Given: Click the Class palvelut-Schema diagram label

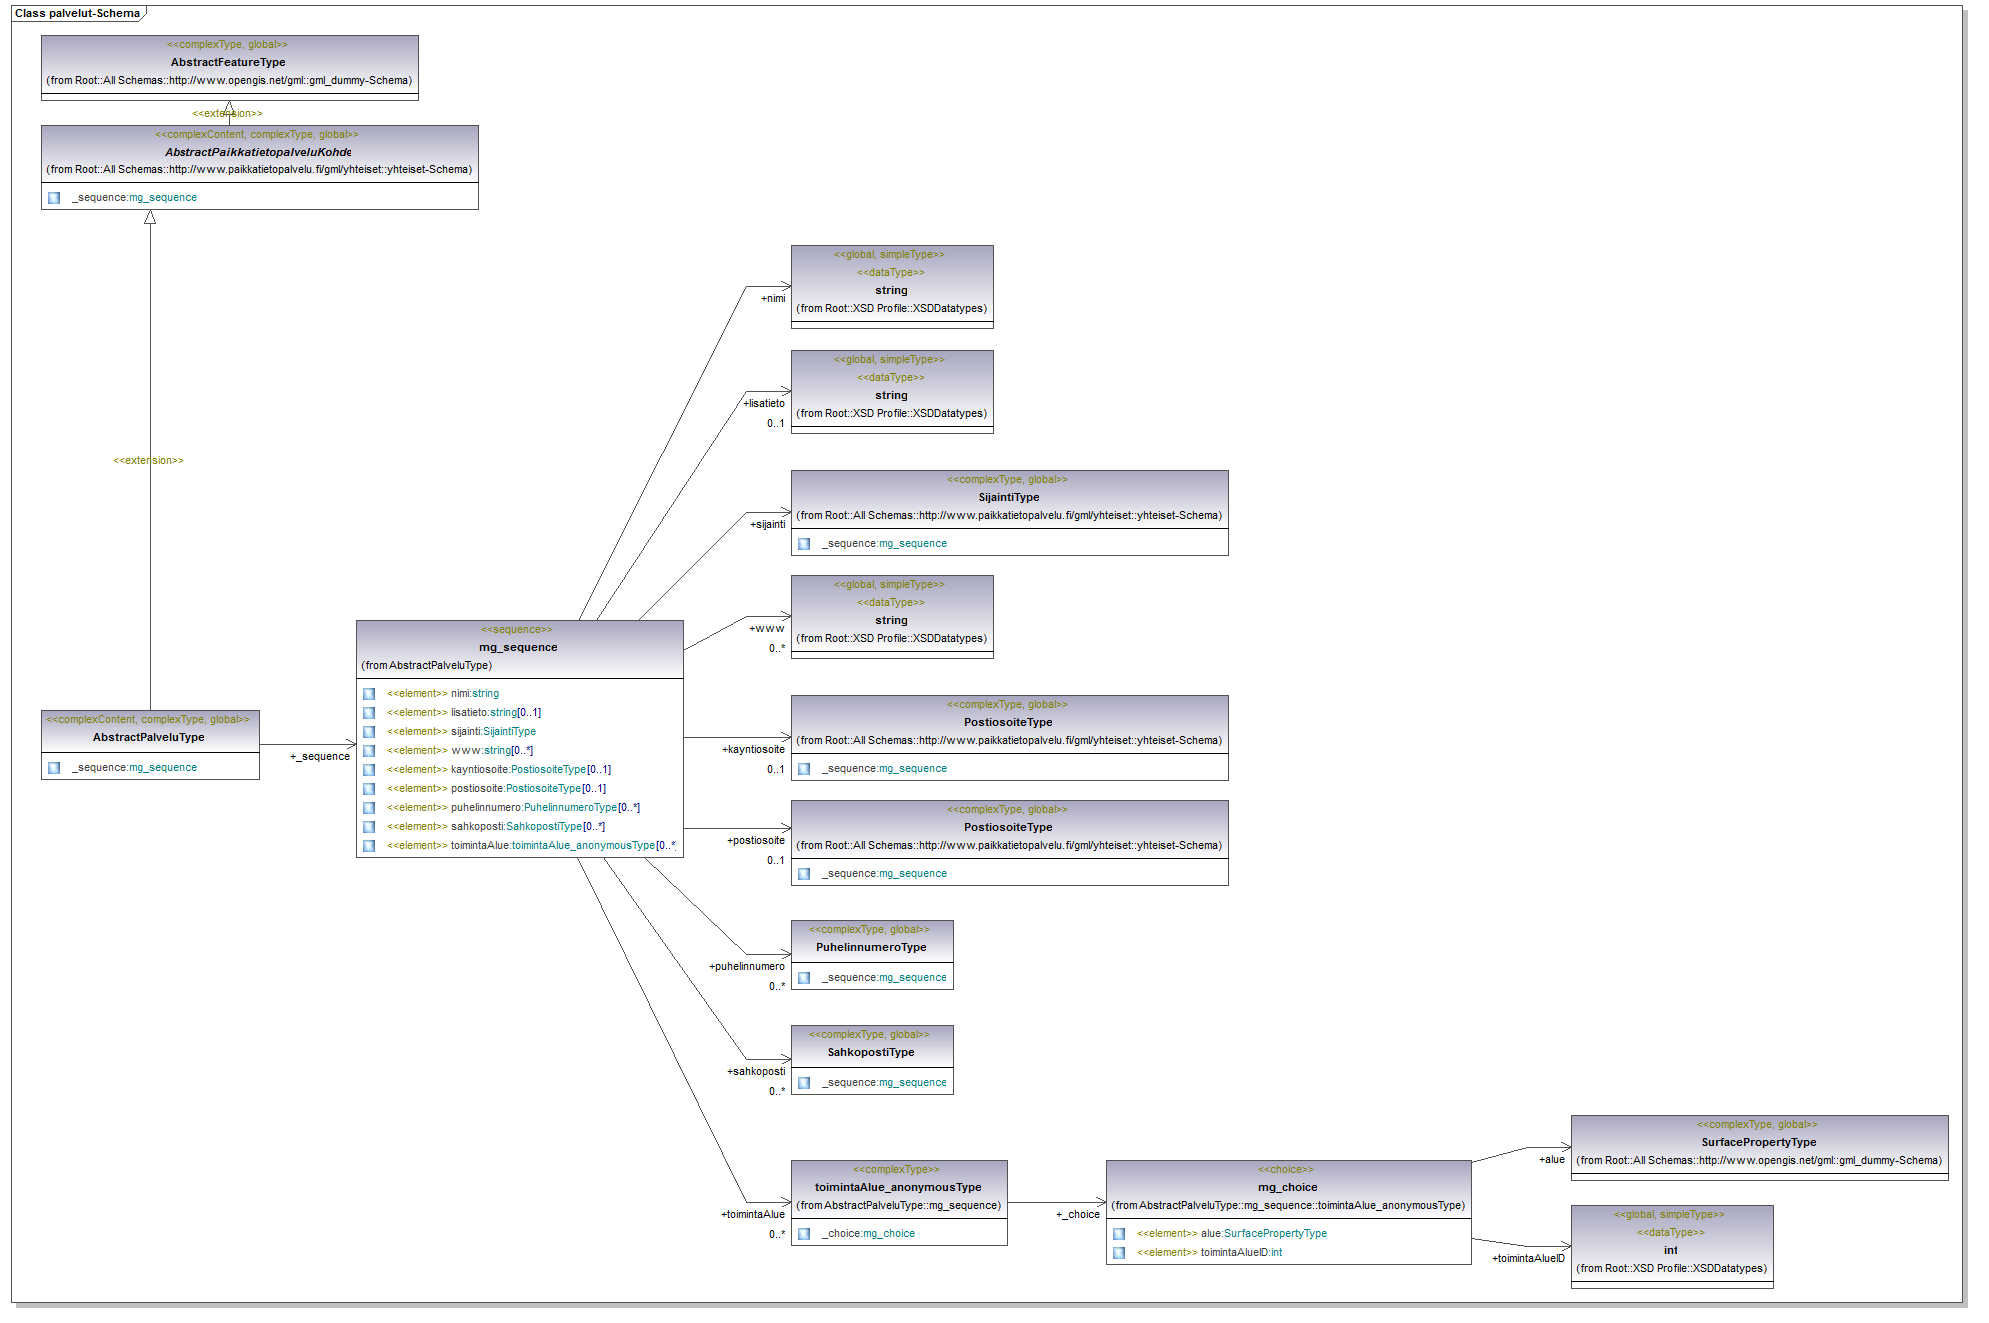Looking at the screenshot, I should coord(77,14).
